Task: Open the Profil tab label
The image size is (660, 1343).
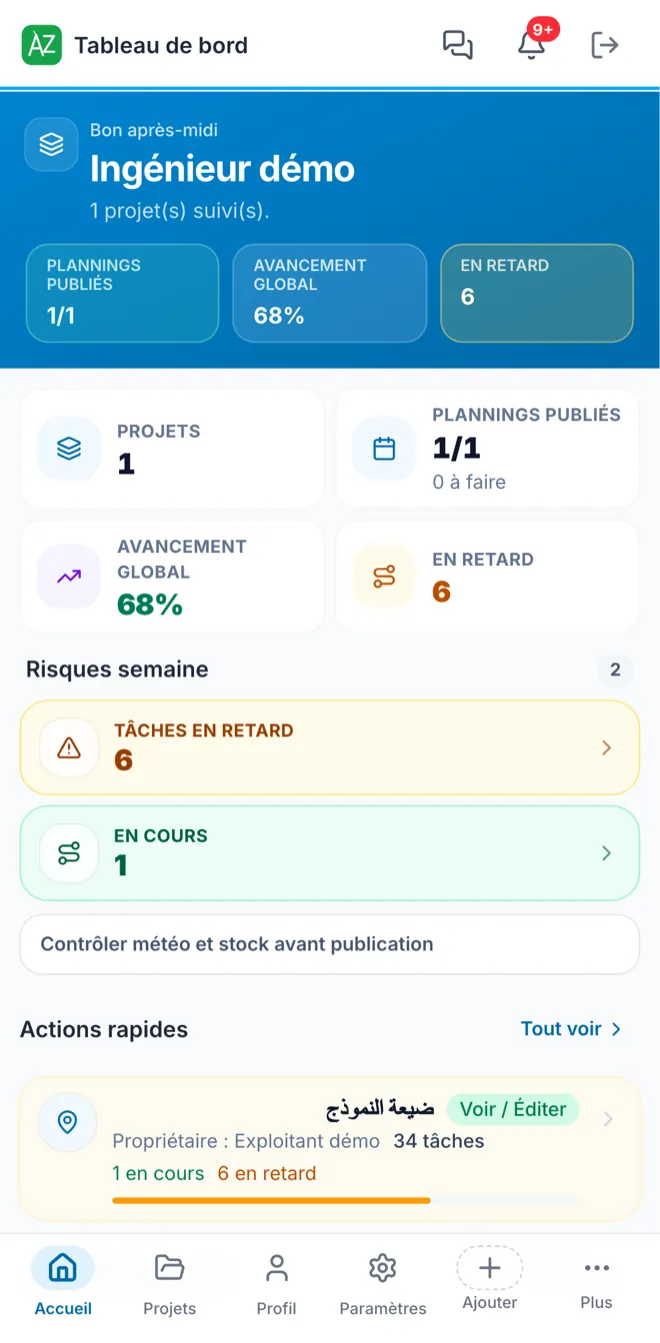Action: point(276,1308)
